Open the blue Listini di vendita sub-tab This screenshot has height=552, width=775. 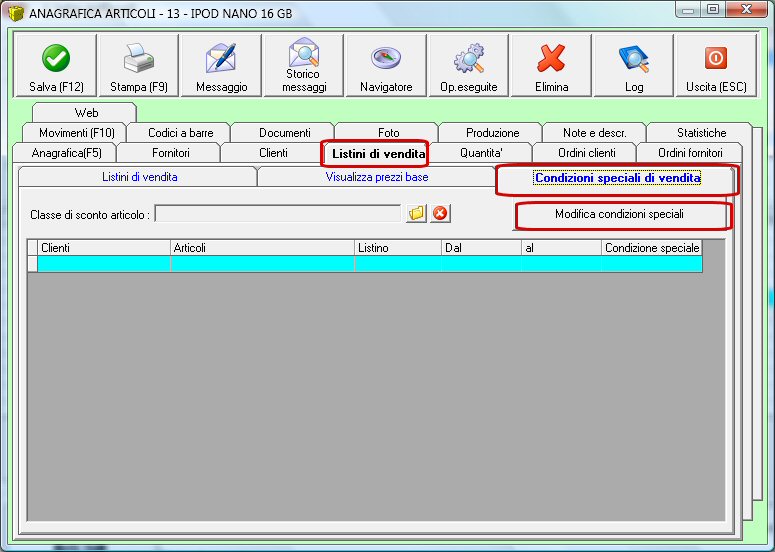tap(139, 177)
